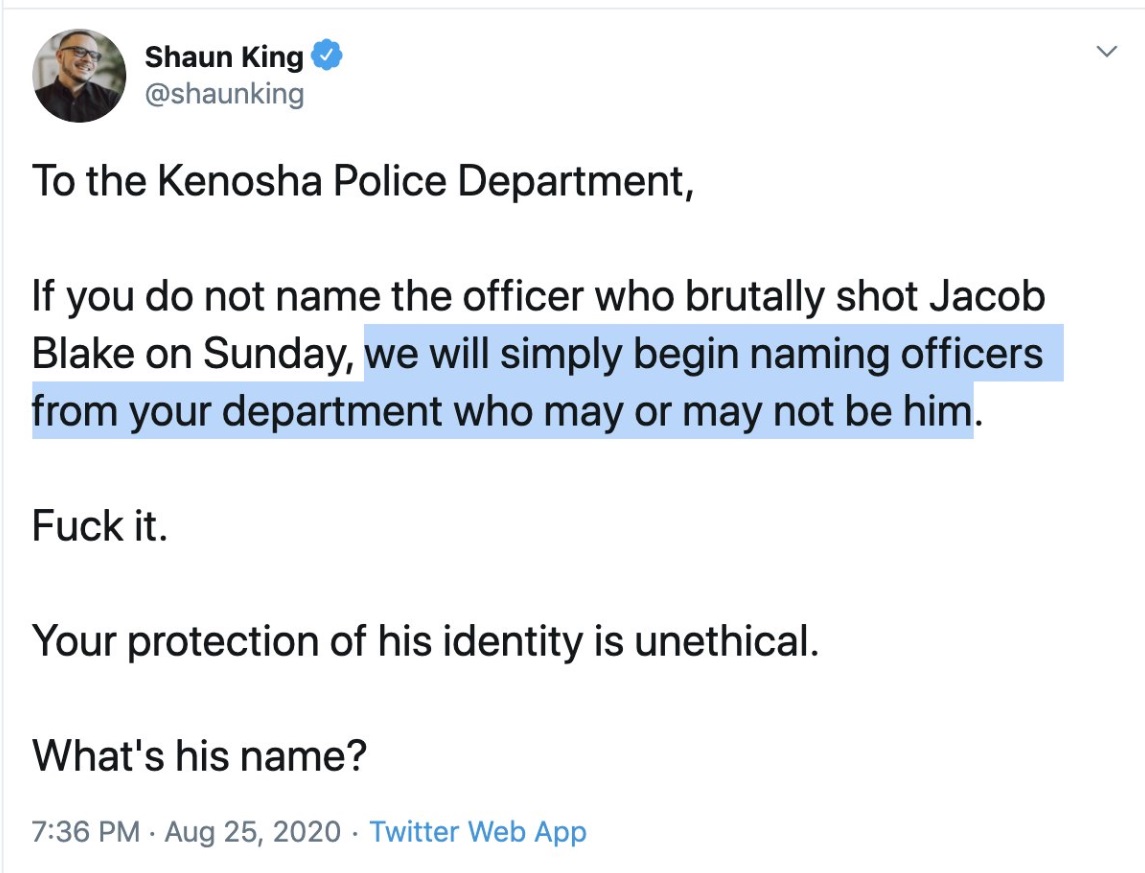The image size is (1145, 873).
Task: Click the circular avatar image border
Action: tap(75, 32)
